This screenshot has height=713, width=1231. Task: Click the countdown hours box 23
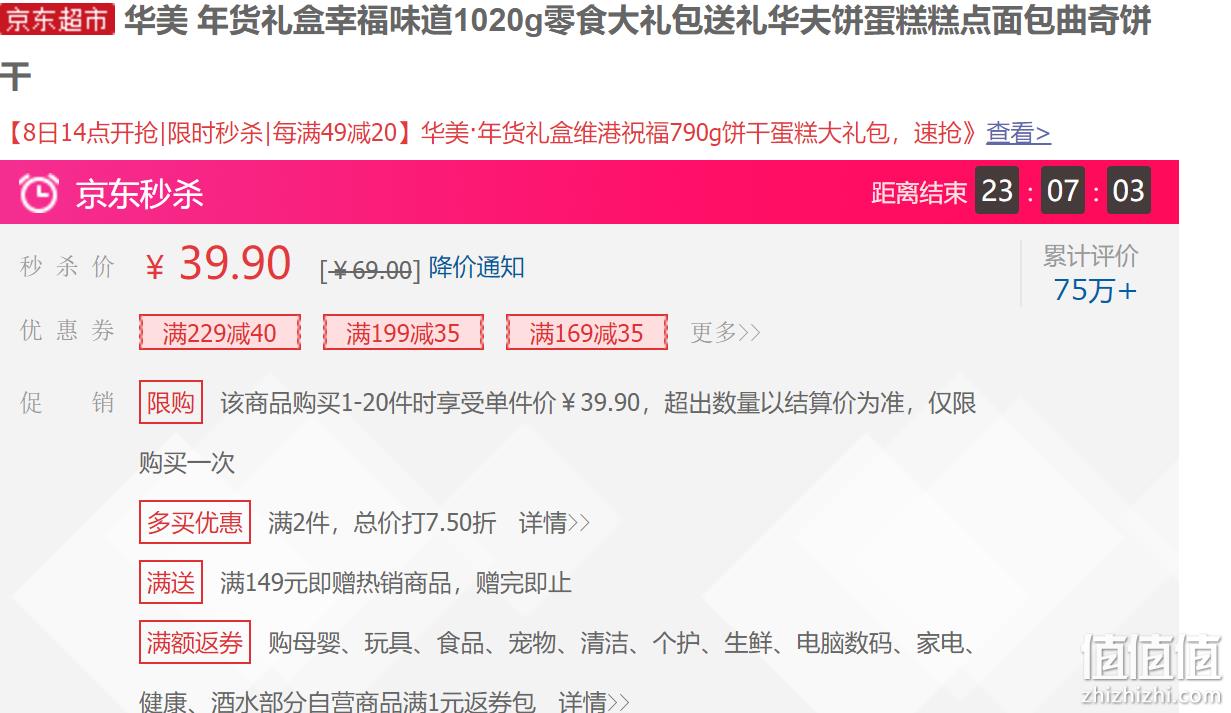[997, 191]
